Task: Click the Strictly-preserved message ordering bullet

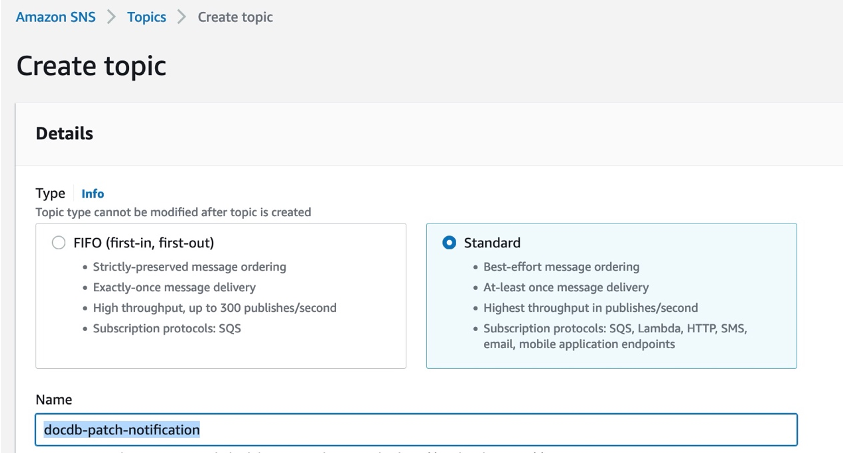Action: click(x=189, y=267)
